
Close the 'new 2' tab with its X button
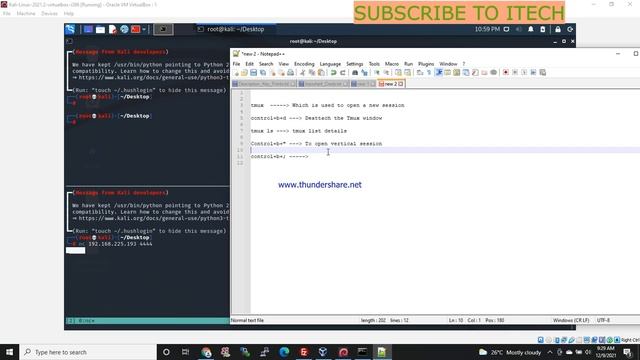[x=401, y=84]
